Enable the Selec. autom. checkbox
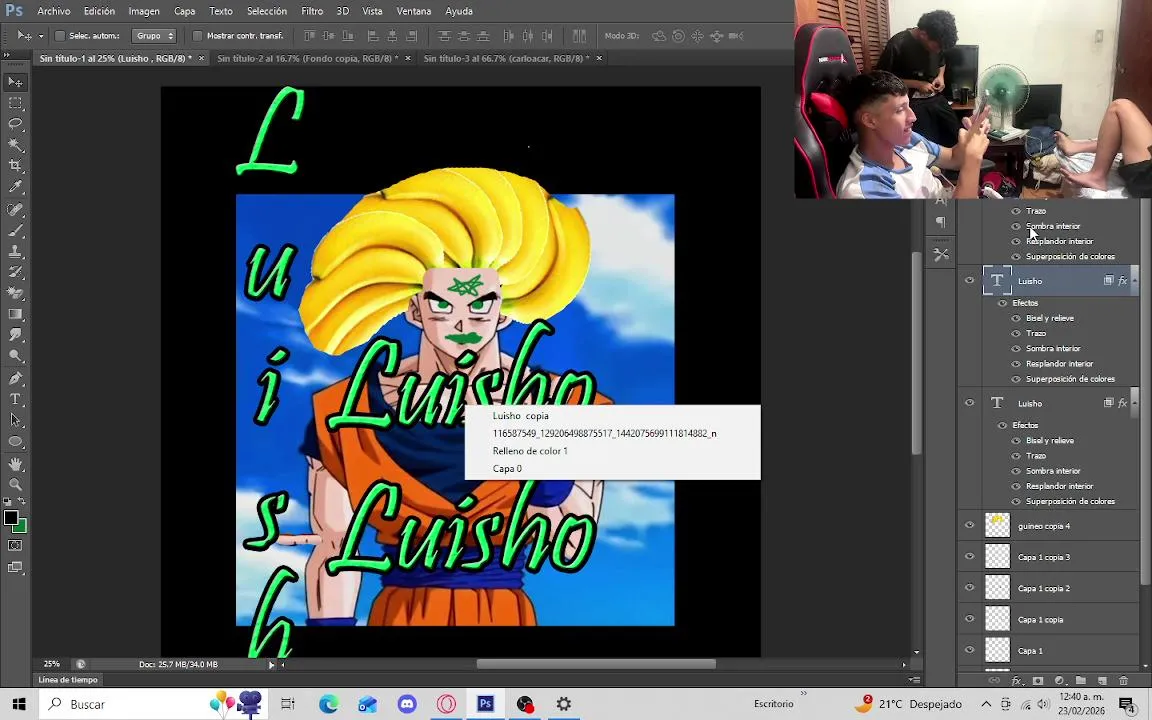 tap(60, 35)
